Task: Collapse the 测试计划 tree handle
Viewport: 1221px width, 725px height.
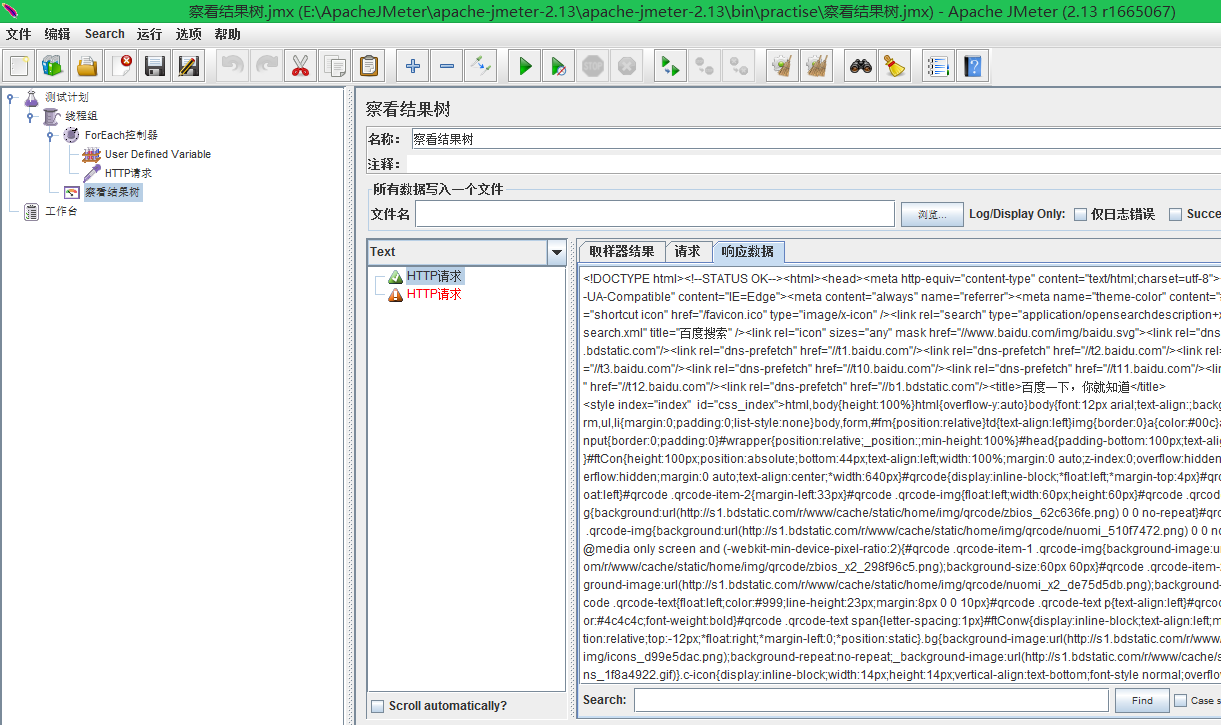Action: click(10, 98)
